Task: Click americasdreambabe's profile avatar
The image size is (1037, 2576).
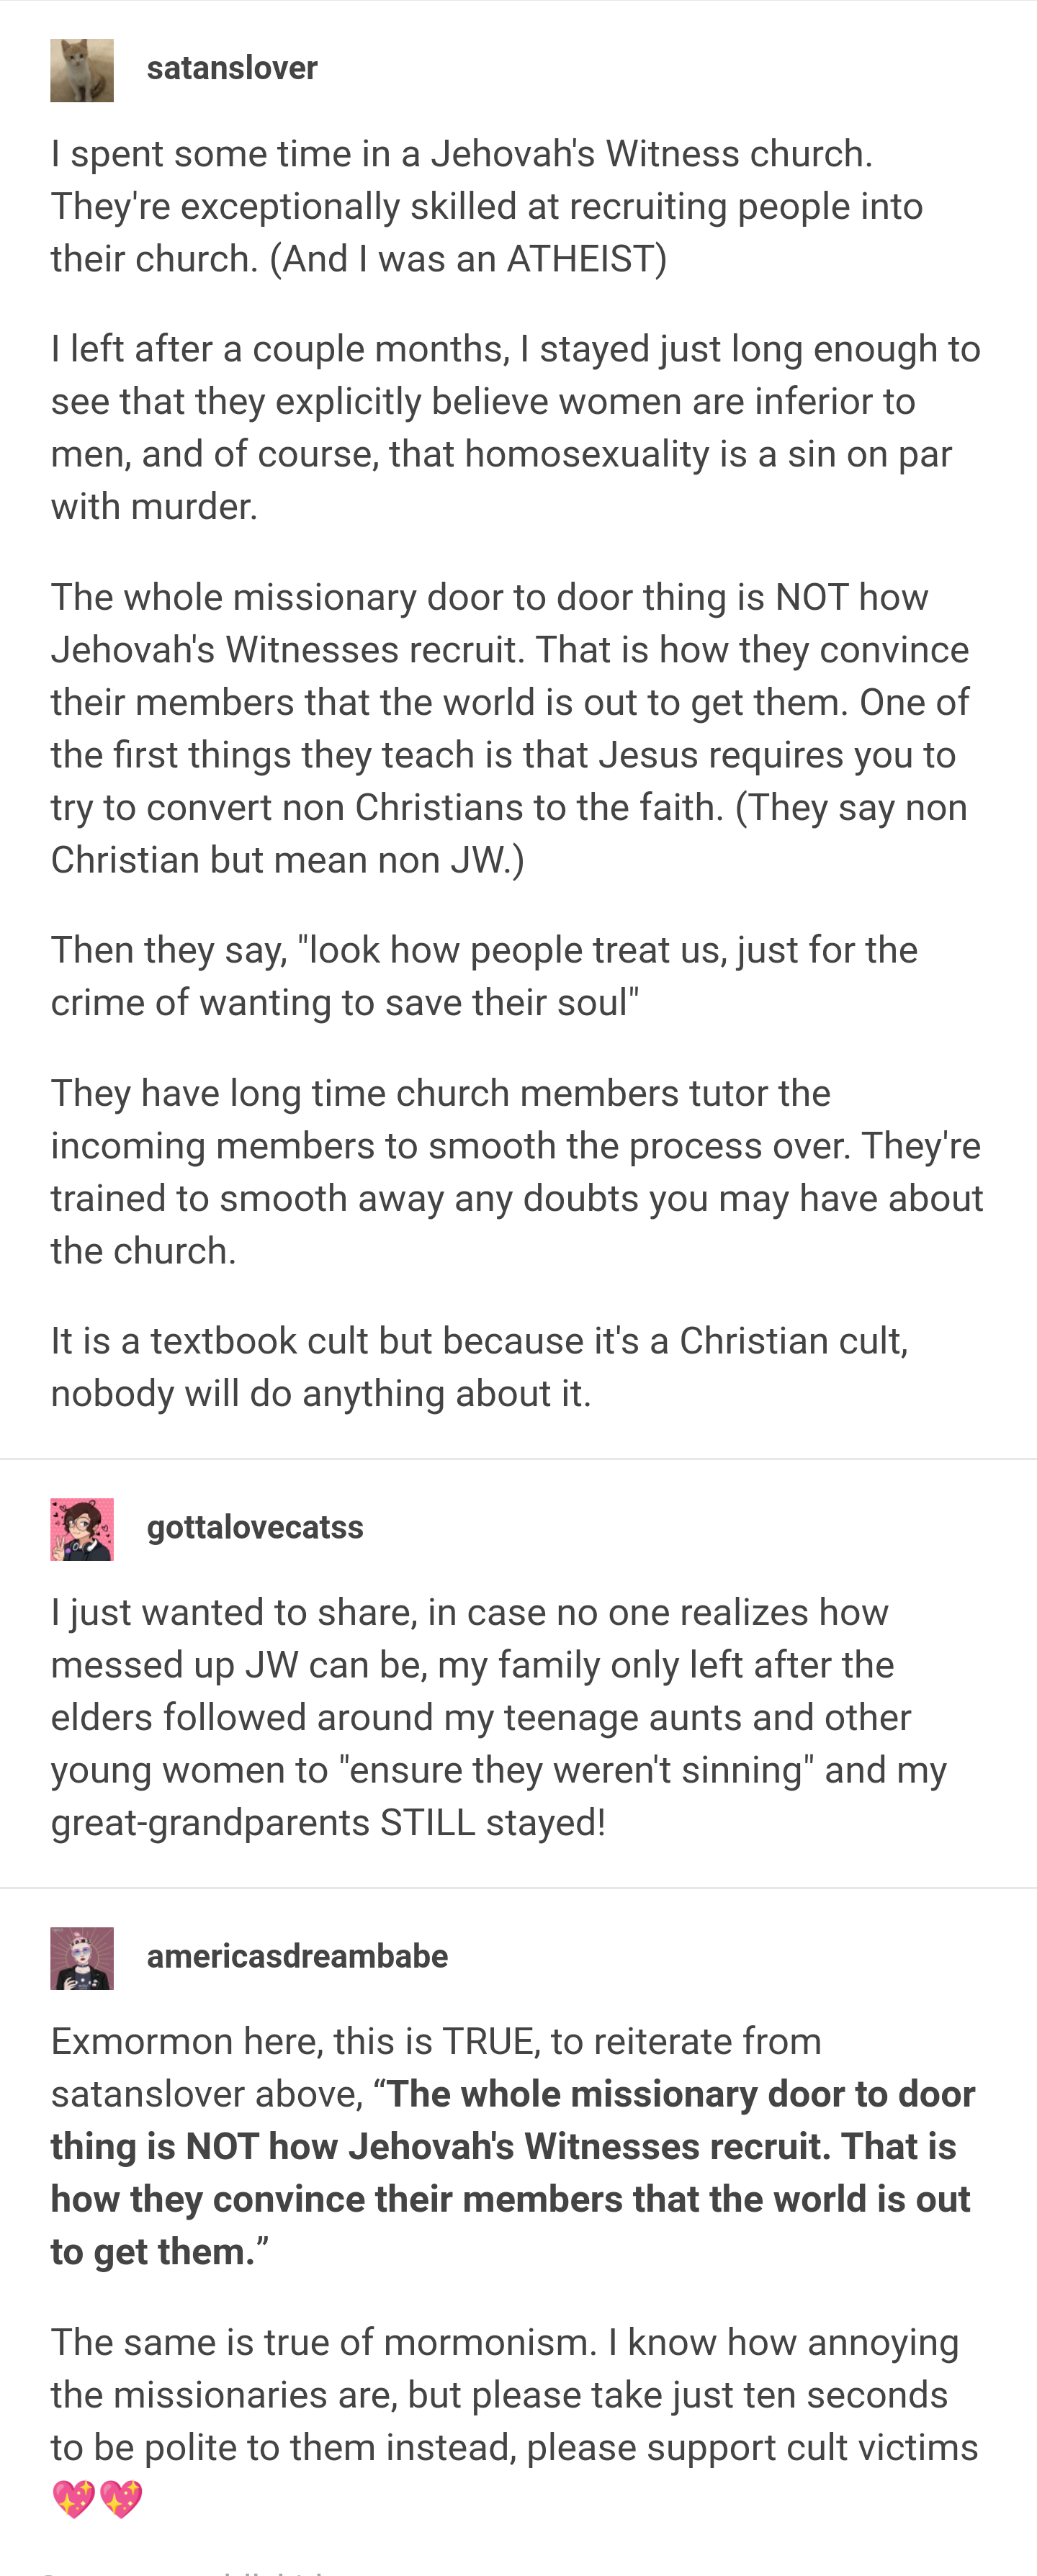Action: [82, 1958]
